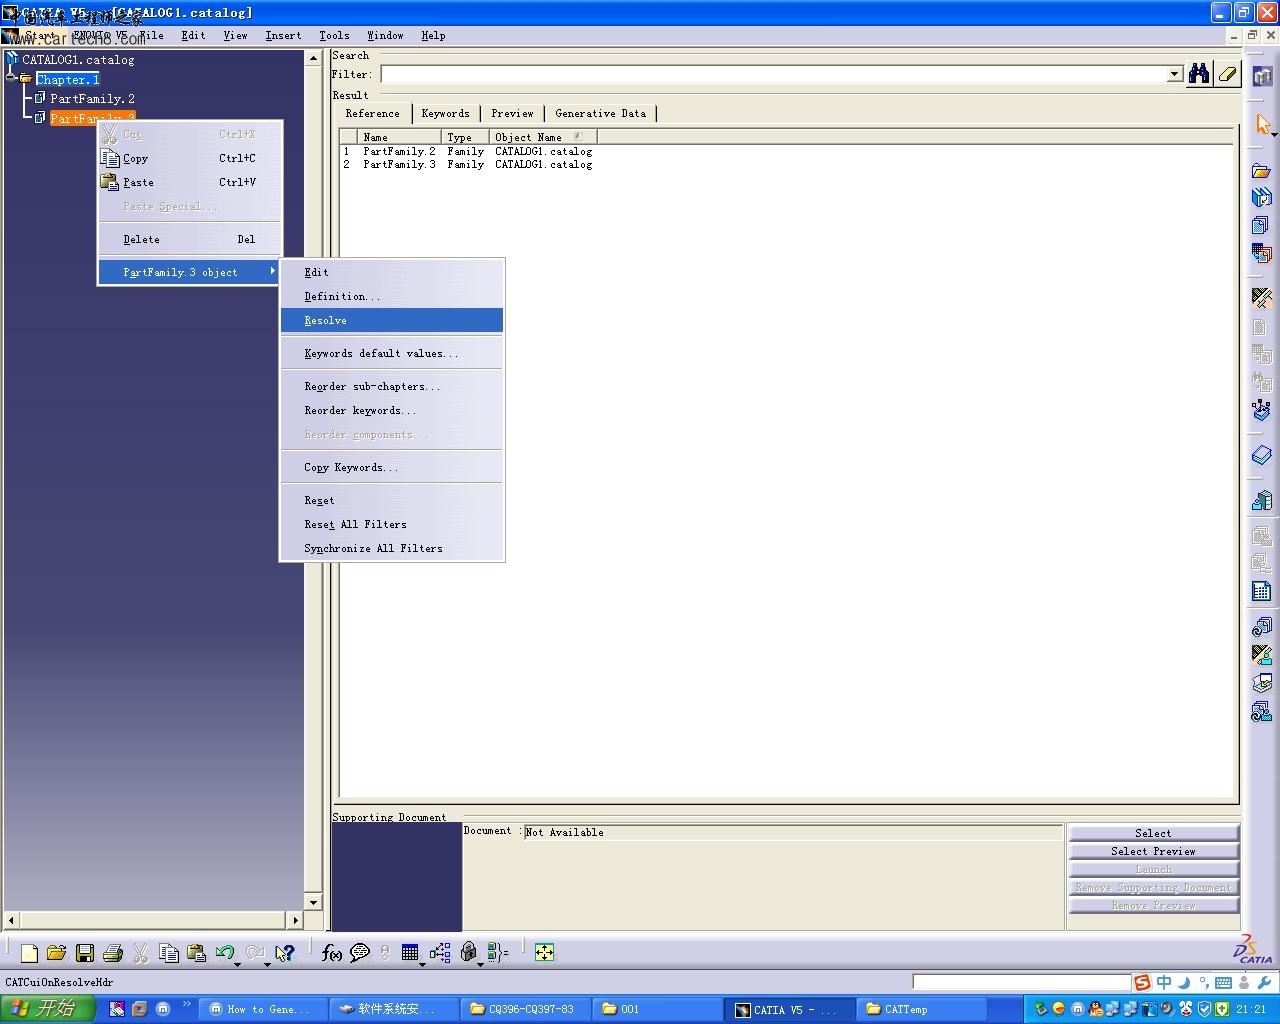Screen dimensions: 1280x1024
Task: Click the What's This help cursor icon
Action: click(285, 953)
